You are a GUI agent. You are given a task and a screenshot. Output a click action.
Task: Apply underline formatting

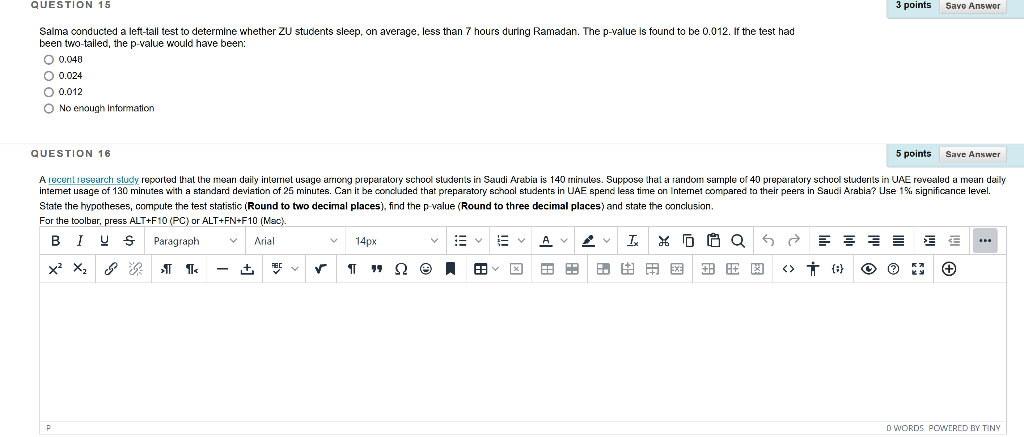pos(104,241)
